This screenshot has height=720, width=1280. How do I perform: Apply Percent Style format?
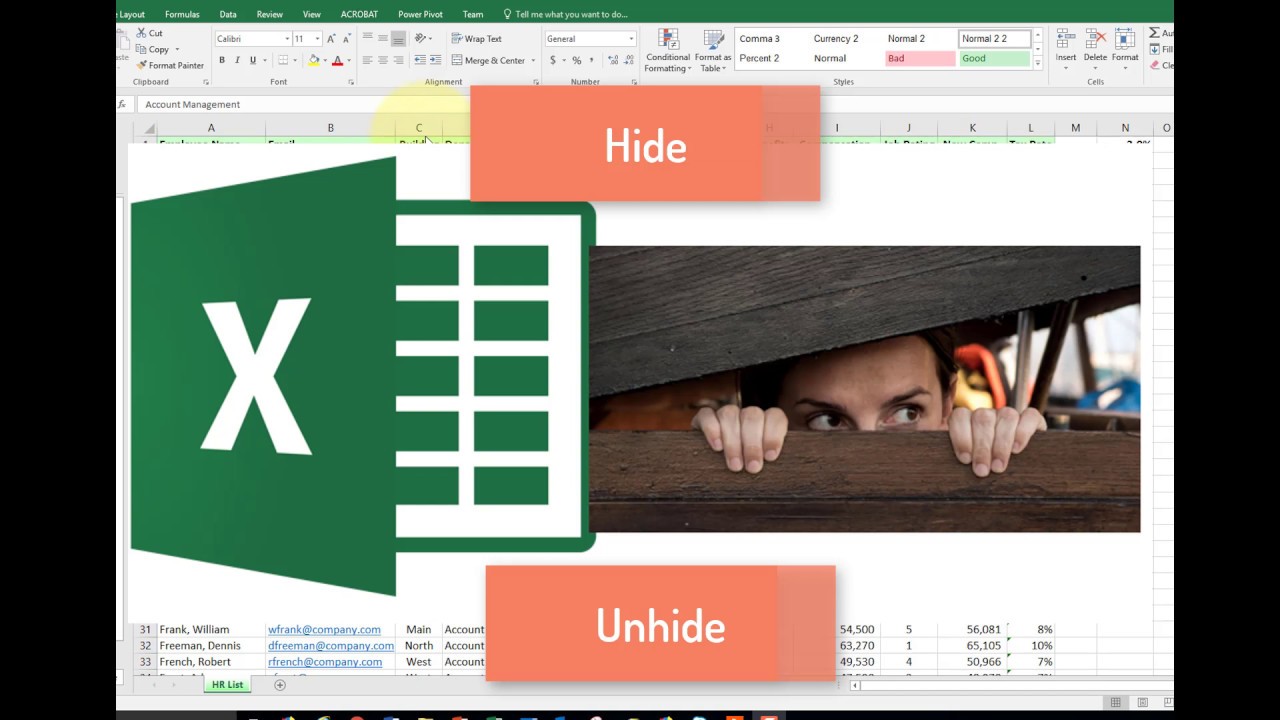(577, 60)
